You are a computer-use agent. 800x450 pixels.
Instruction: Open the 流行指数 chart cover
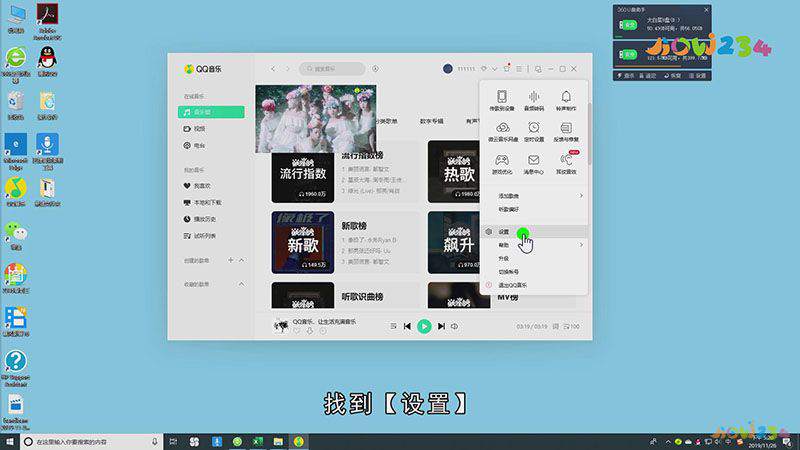tap(303, 177)
